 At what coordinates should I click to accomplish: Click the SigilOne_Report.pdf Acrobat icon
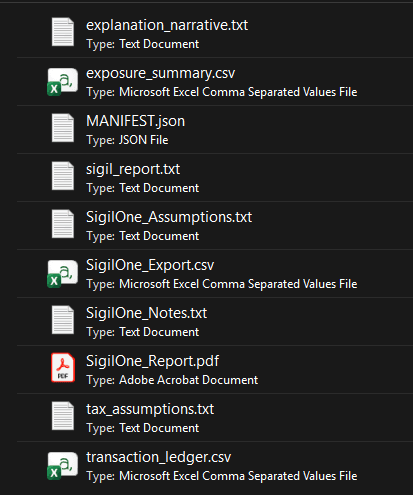tap(63, 368)
